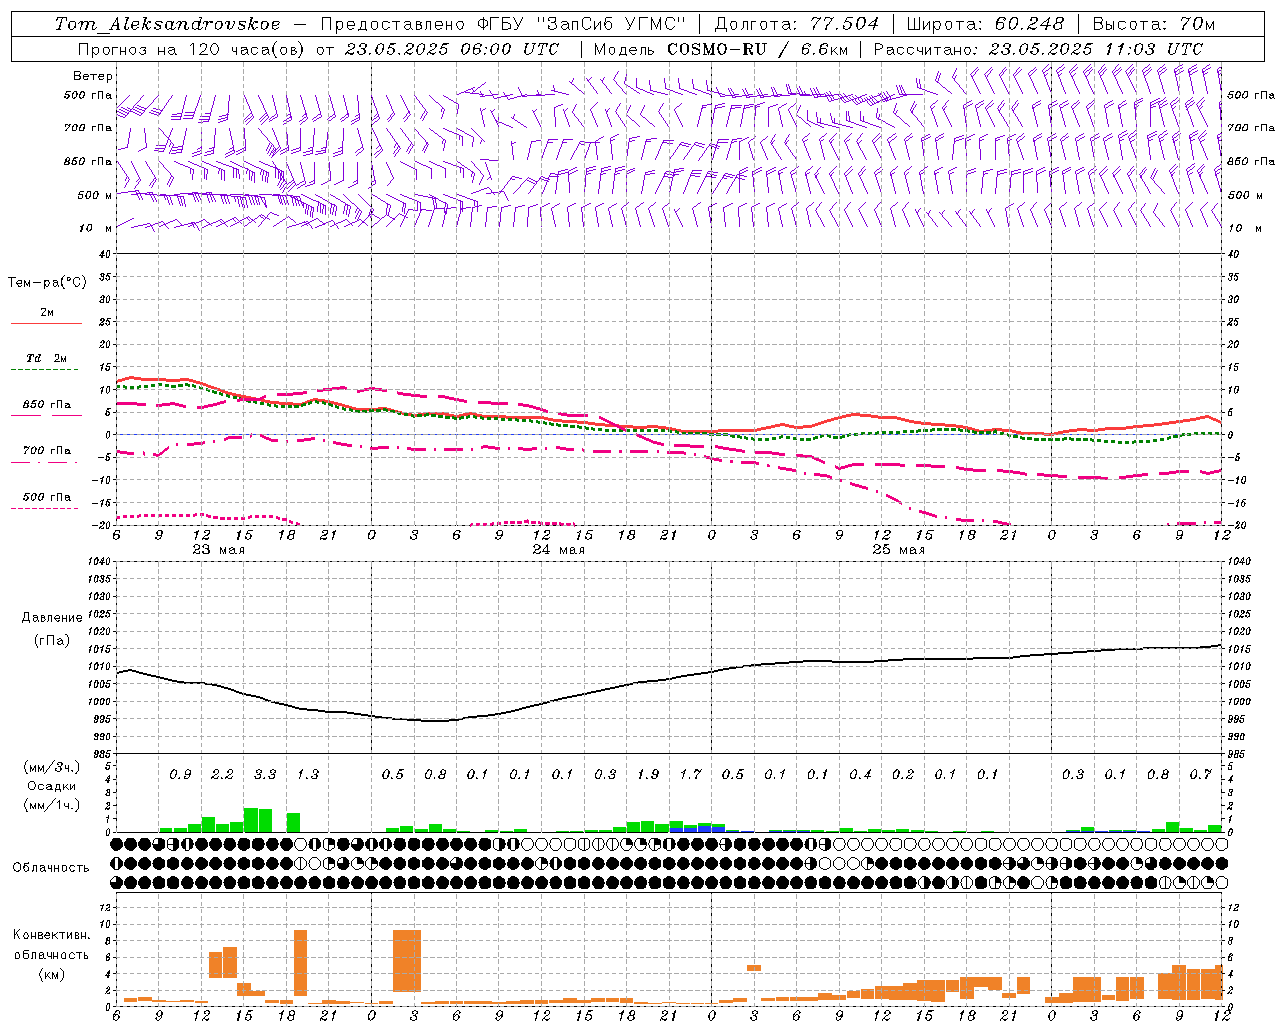Click the 1.9 precipitation total
1280x1024 pixels.
[648, 775]
